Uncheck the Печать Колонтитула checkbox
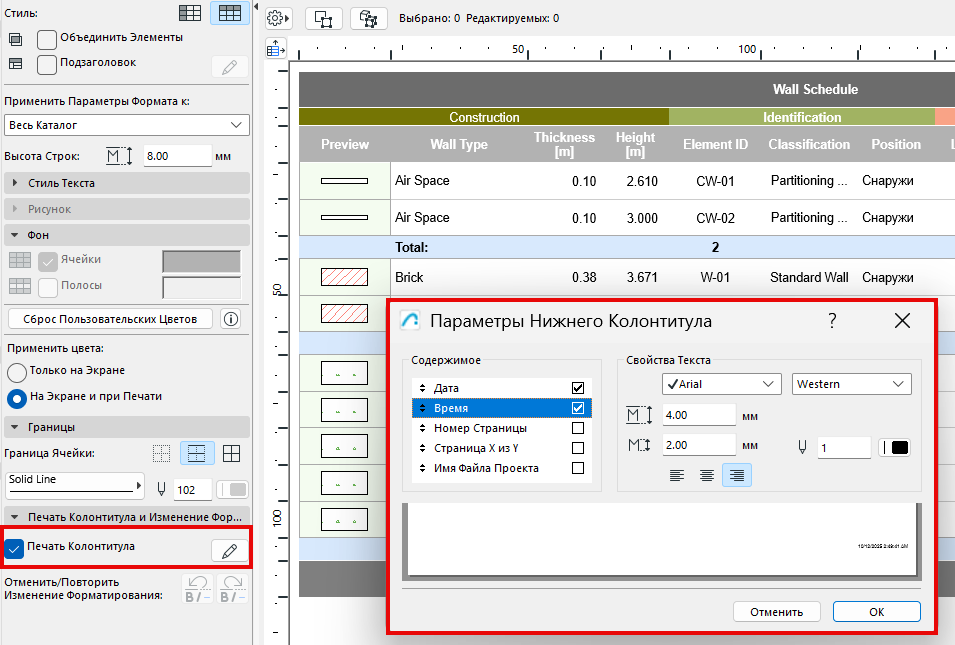 (15, 548)
